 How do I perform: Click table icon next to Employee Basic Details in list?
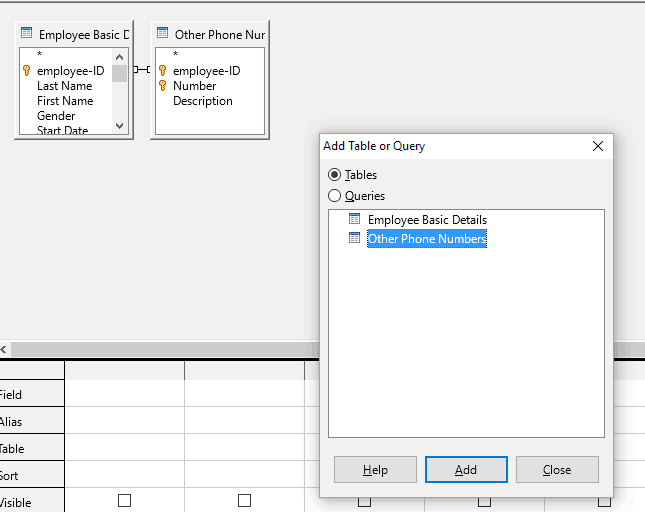point(354,219)
